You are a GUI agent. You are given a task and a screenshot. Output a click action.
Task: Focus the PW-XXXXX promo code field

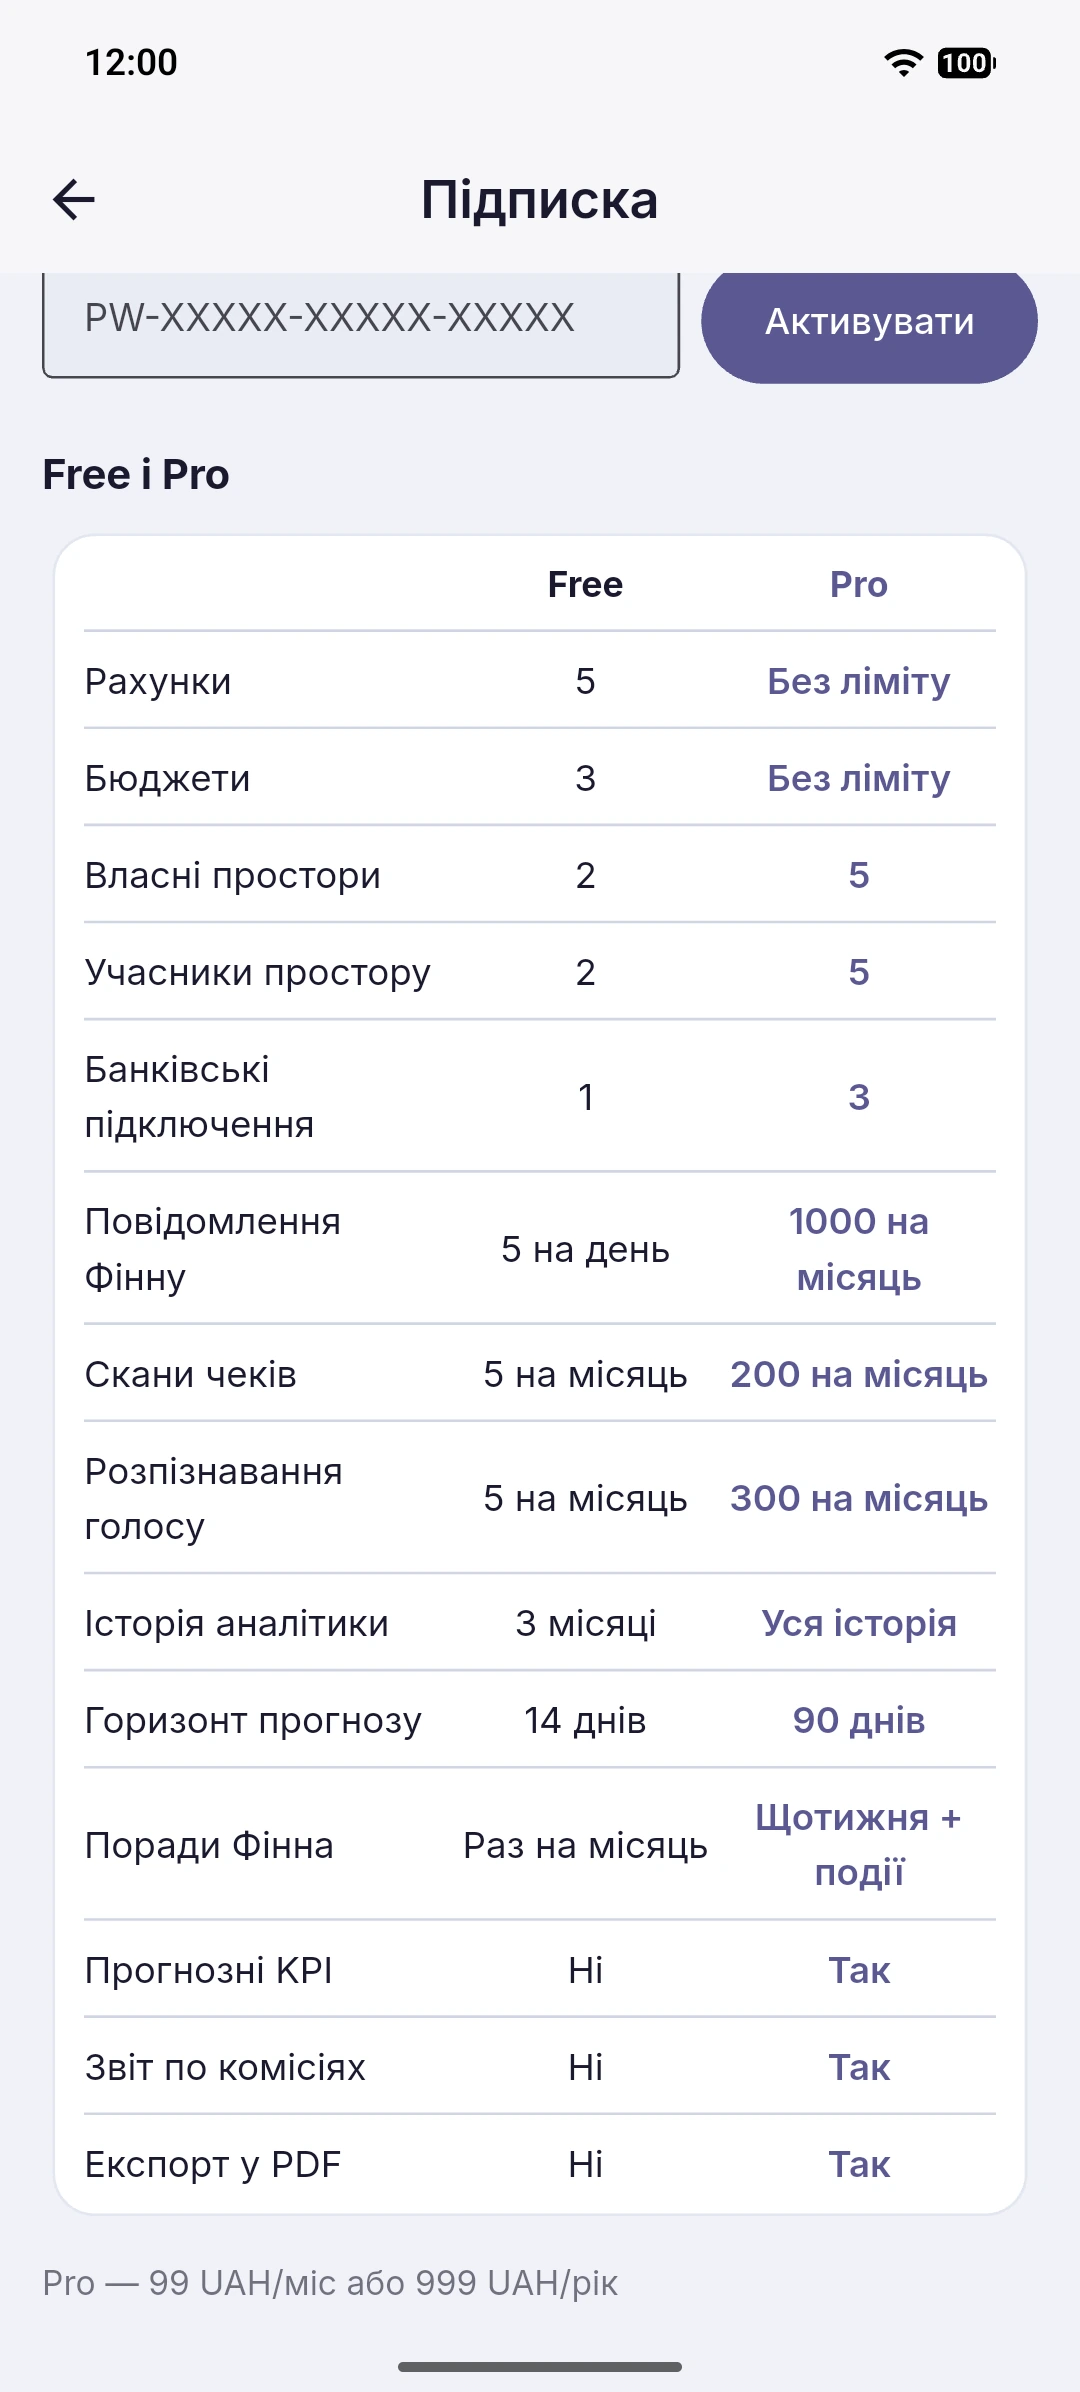point(361,322)
